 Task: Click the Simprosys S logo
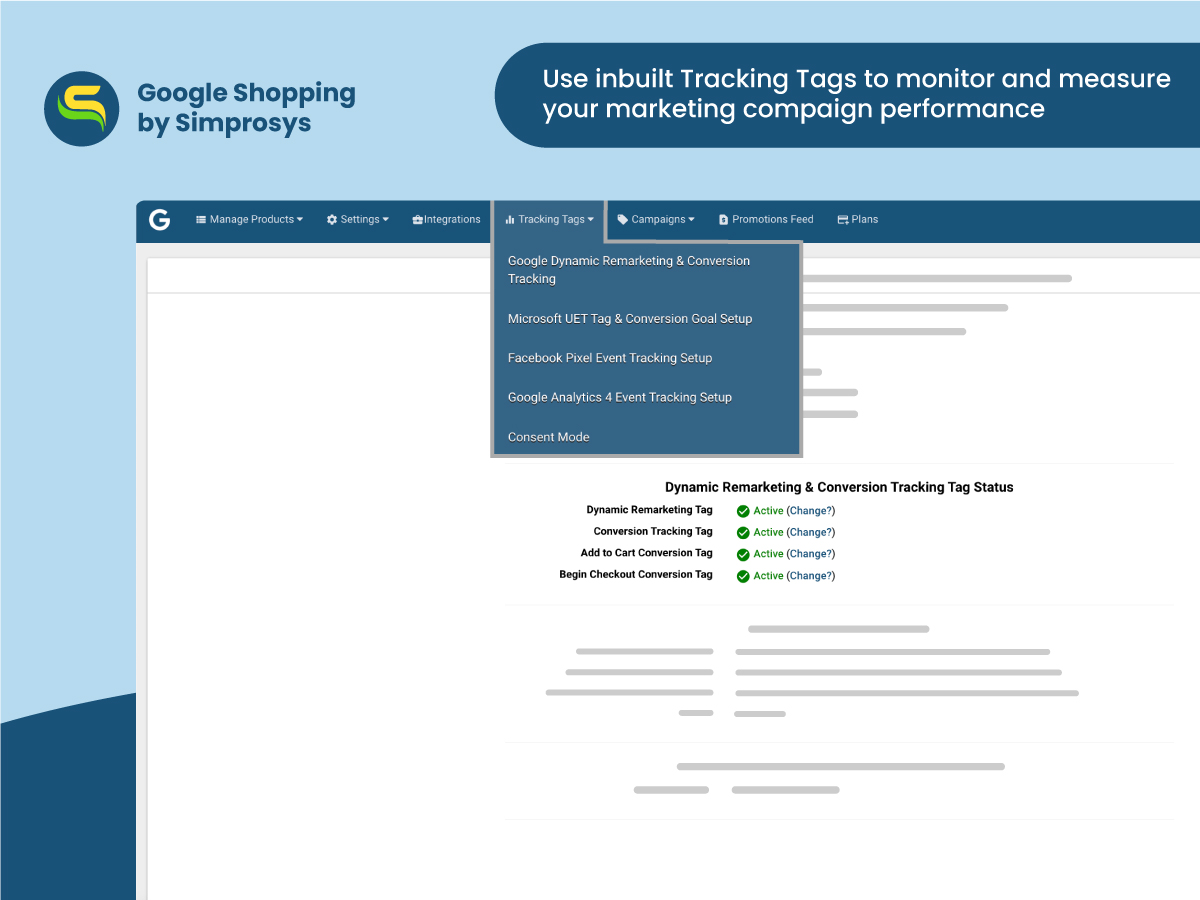[x=82, y=108]
